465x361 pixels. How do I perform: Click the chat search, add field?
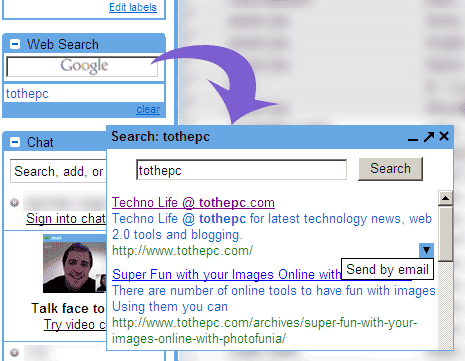pos(58,171)
